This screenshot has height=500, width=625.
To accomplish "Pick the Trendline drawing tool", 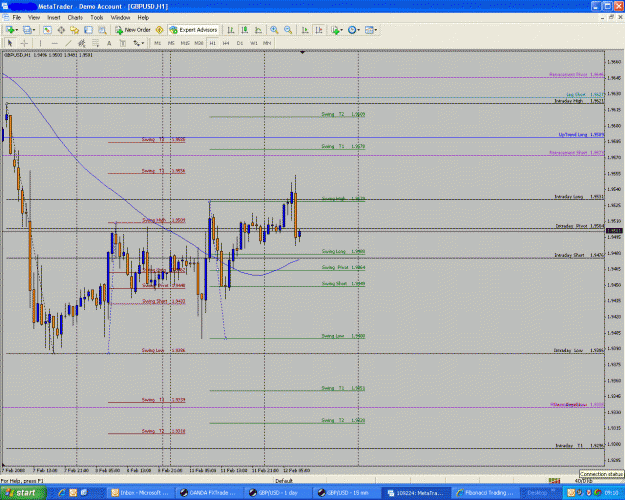I will coord(68,43).
